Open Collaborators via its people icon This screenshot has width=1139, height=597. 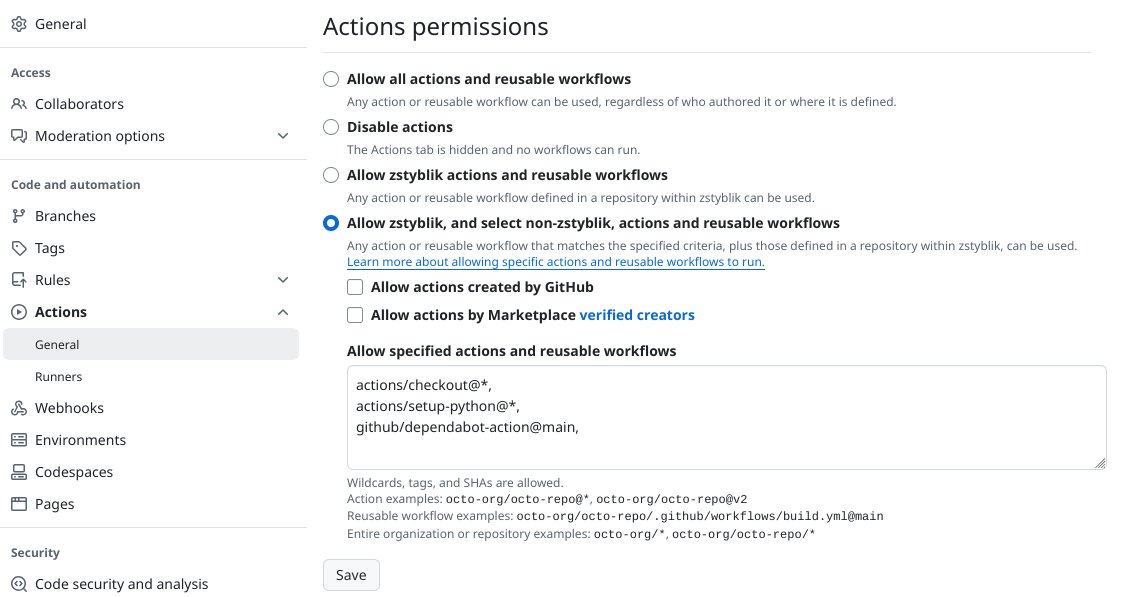[x=19, y=104]
